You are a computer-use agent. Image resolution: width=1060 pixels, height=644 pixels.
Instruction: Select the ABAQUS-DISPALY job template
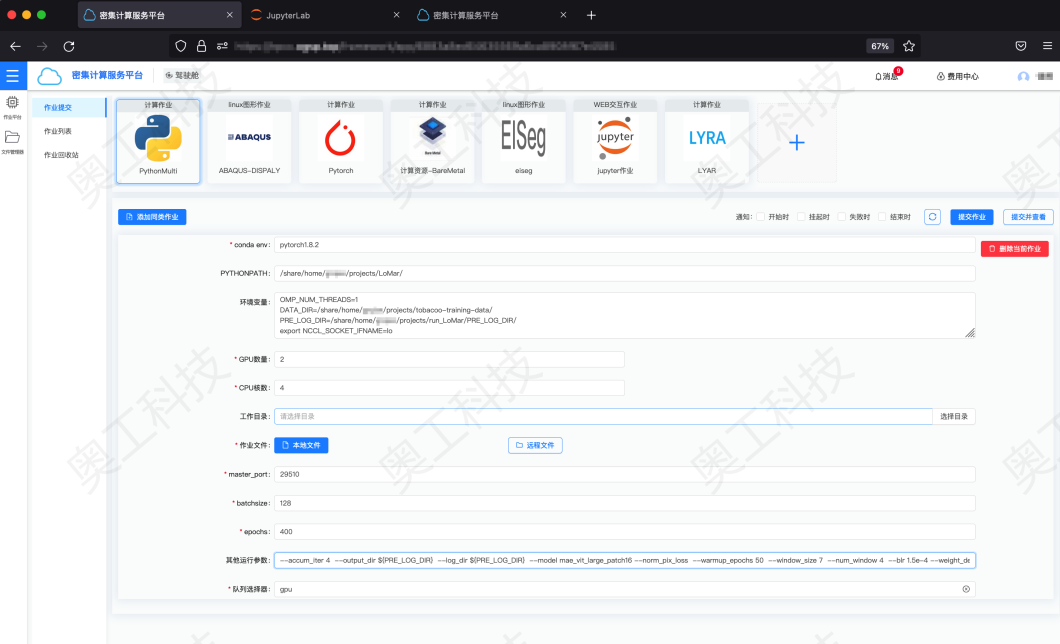tap(249, 141)
